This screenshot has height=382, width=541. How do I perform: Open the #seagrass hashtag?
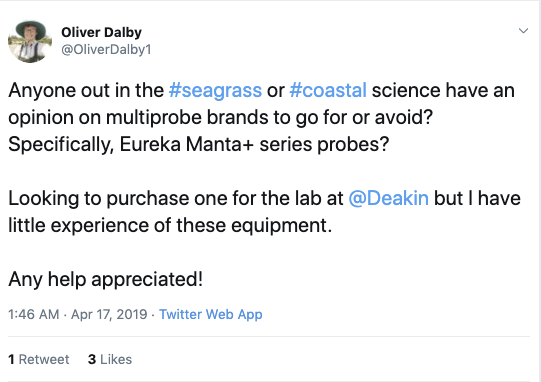click(215, 90)
